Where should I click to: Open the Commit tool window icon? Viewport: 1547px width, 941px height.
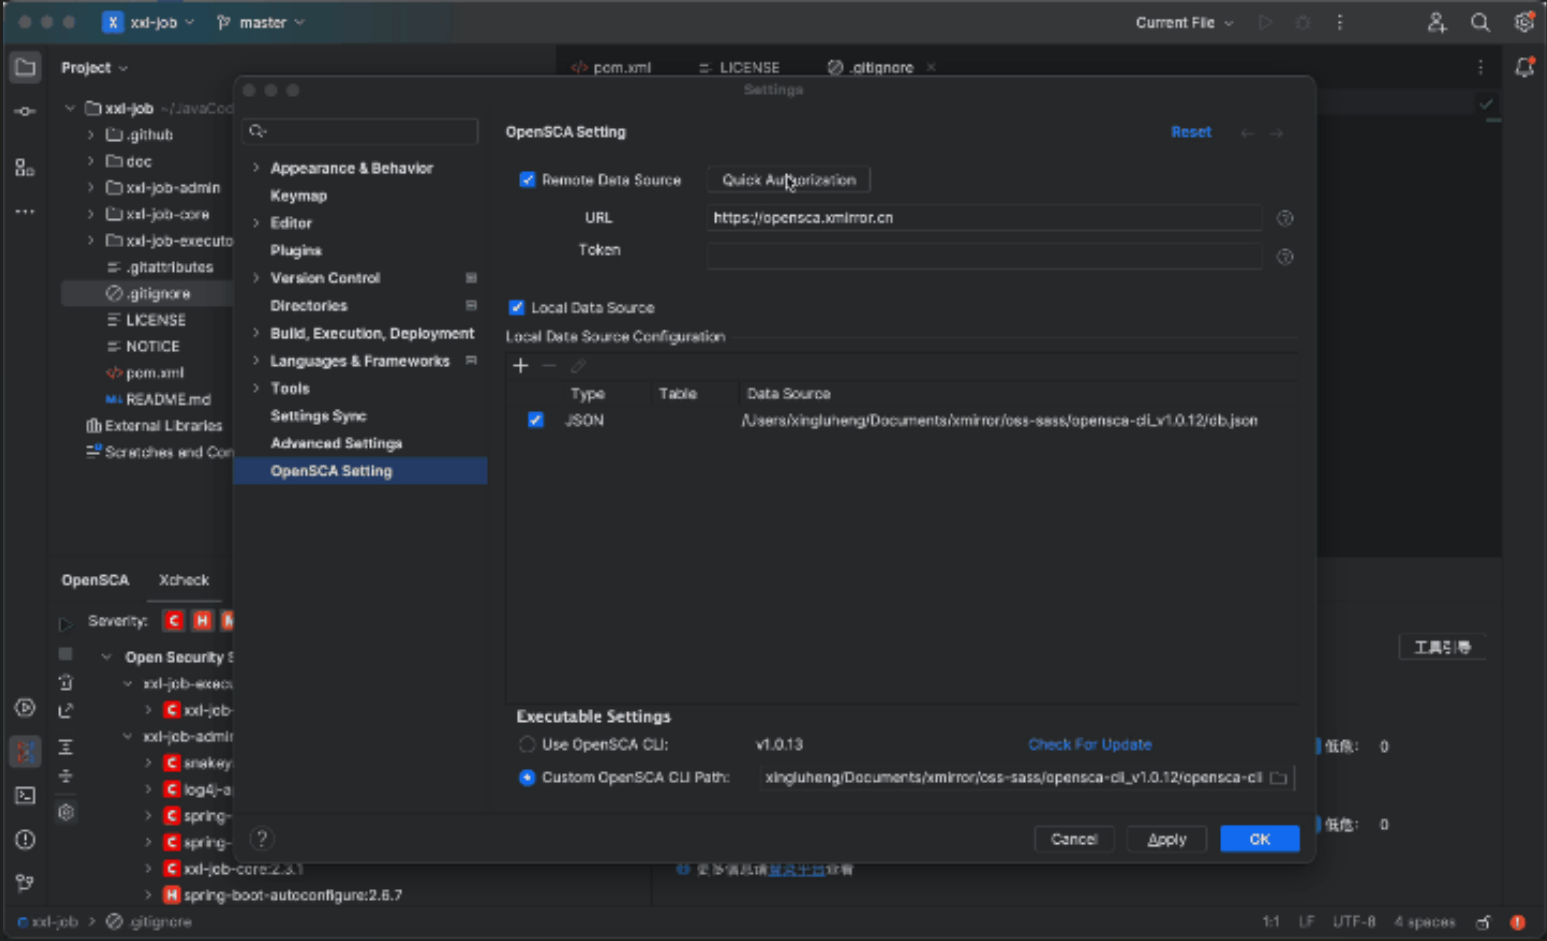[25, 111]
